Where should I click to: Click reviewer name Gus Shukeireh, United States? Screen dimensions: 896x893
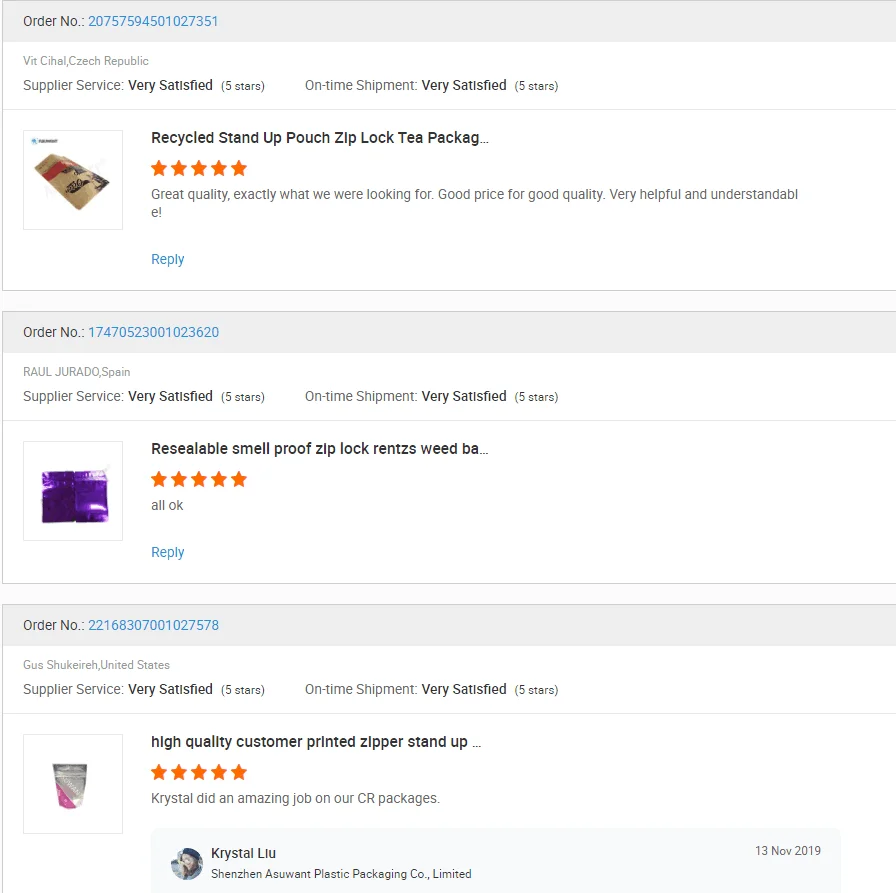tap(96, 665)
